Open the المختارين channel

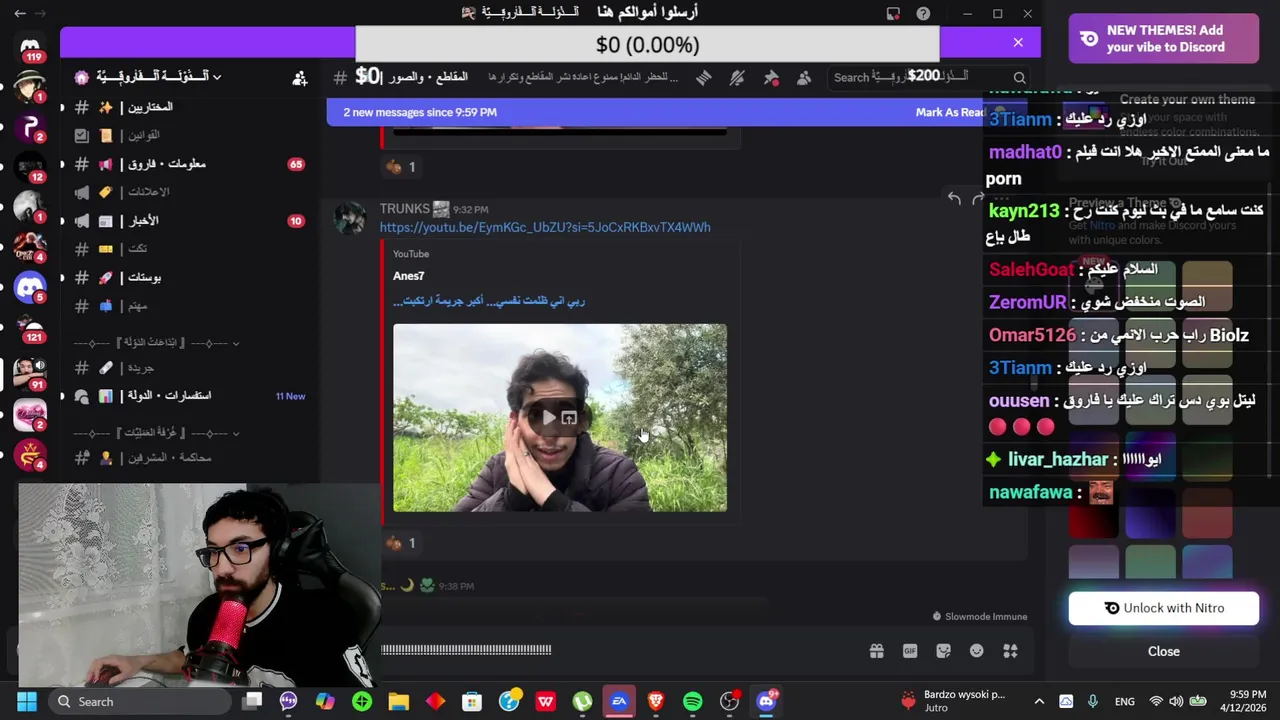[188, 107]
